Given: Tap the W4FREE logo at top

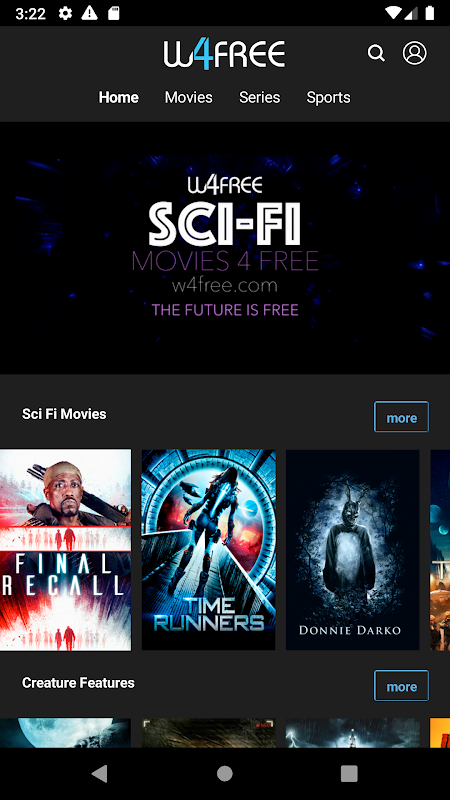Looking at the screenshot, I should 224,55.
